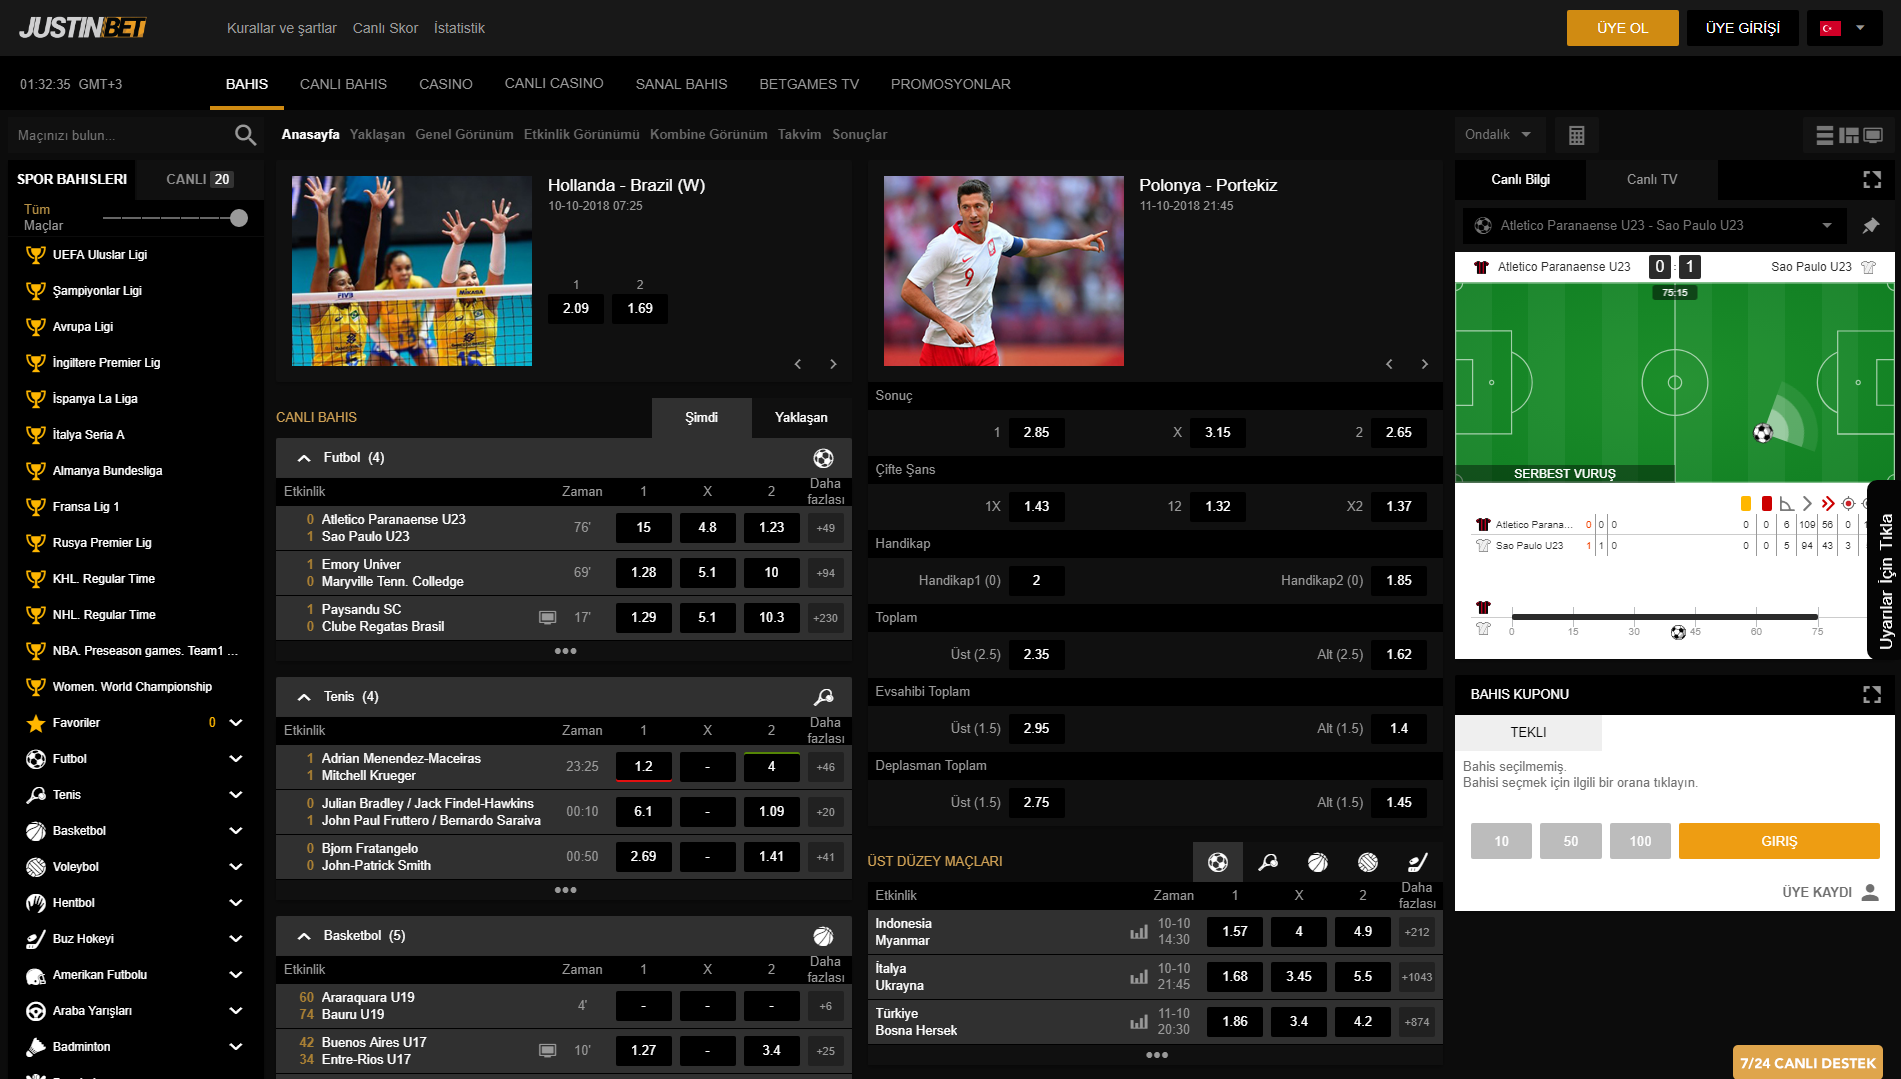Screen dimensions: 1901x1079
Task: Click the ÜYE OL button
Action: pos(1622,28)
